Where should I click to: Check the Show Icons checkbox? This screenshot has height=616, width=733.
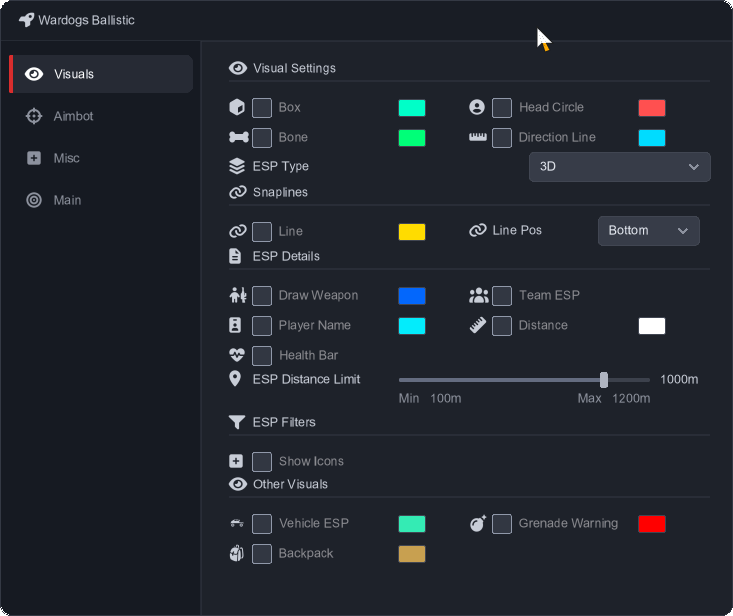[262, 462]
